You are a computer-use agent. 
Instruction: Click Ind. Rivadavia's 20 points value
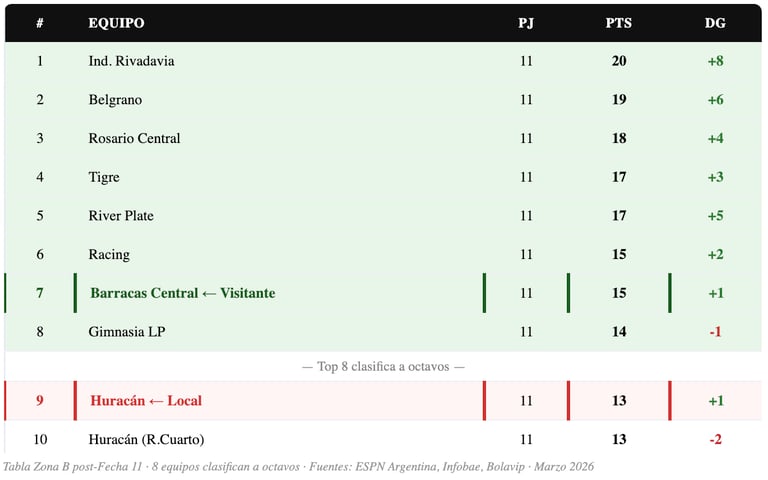[x=619, y=61]
